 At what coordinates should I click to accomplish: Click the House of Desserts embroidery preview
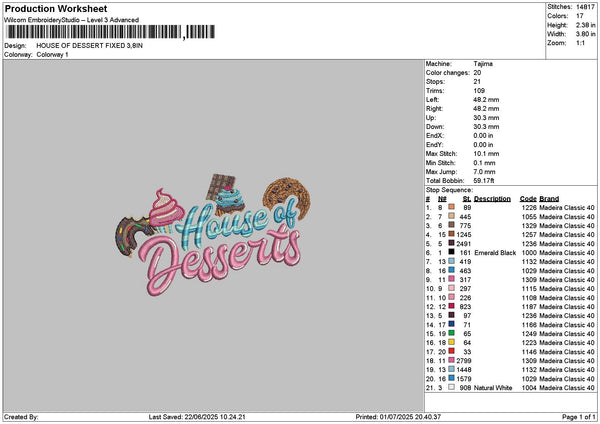[213, 235]
